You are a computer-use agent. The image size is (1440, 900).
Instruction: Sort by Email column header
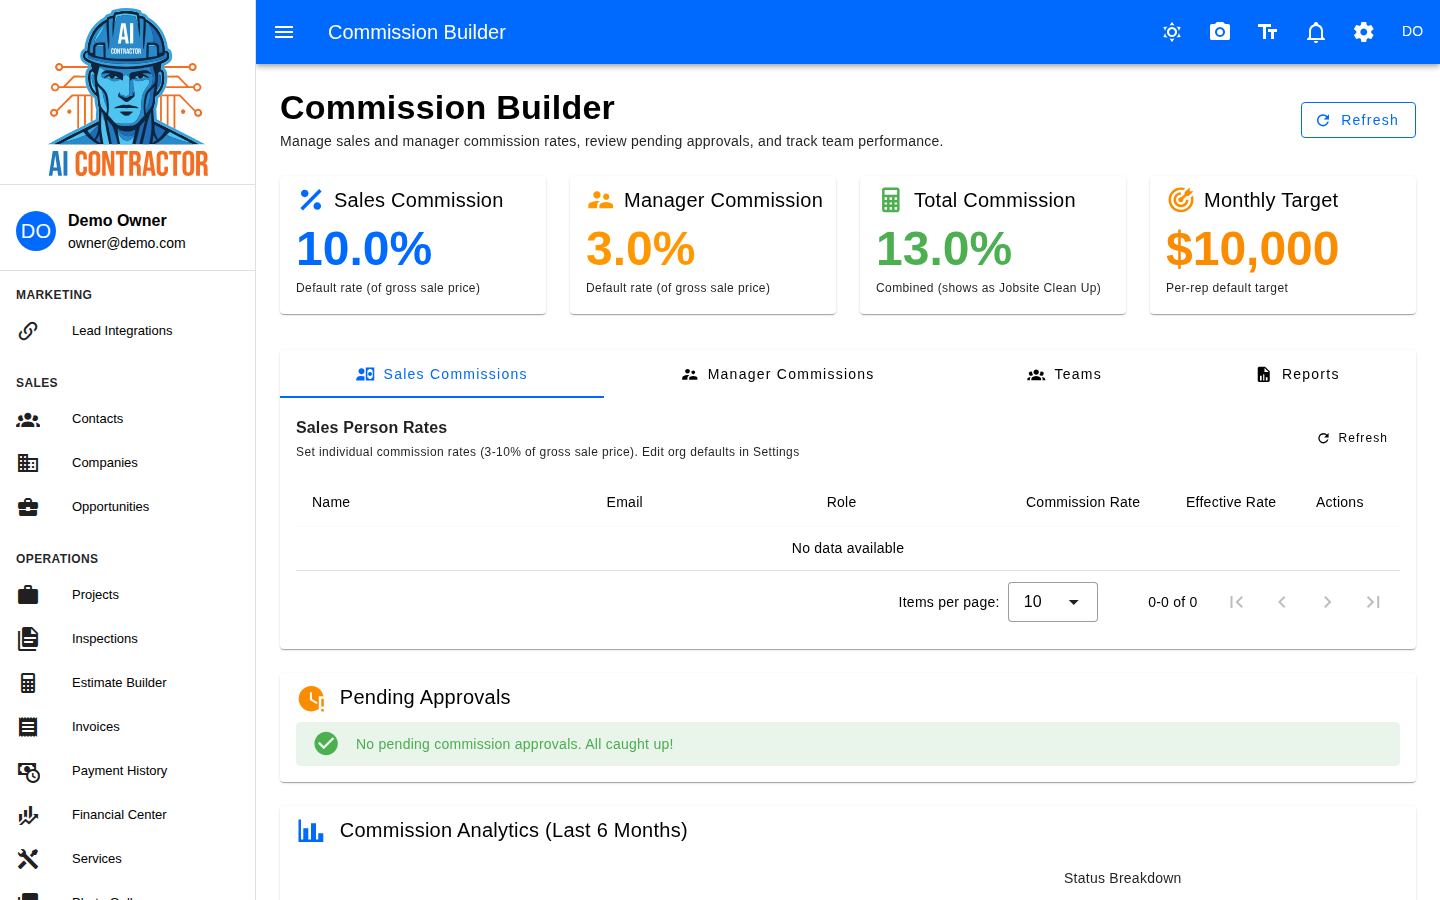[x=624, y=502]
